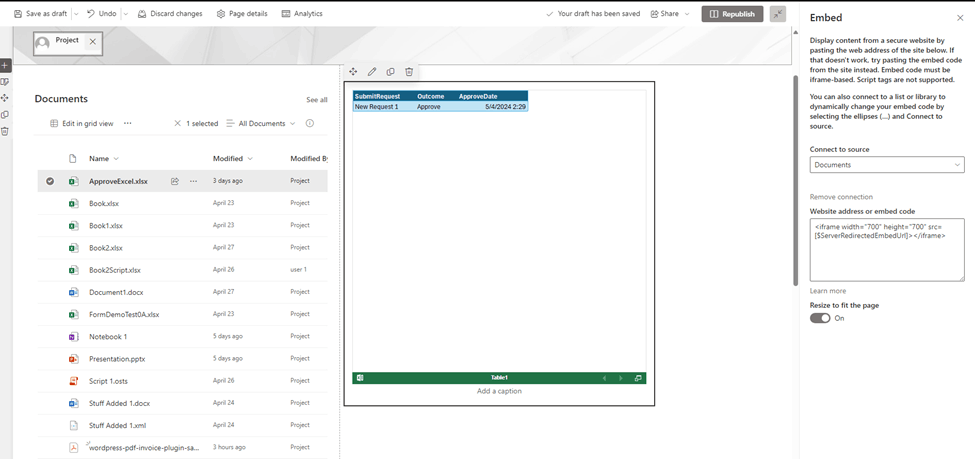Click the move web part icon above embed
The width and height of the screenshot is (975, 459).
(x=353, y=72)
